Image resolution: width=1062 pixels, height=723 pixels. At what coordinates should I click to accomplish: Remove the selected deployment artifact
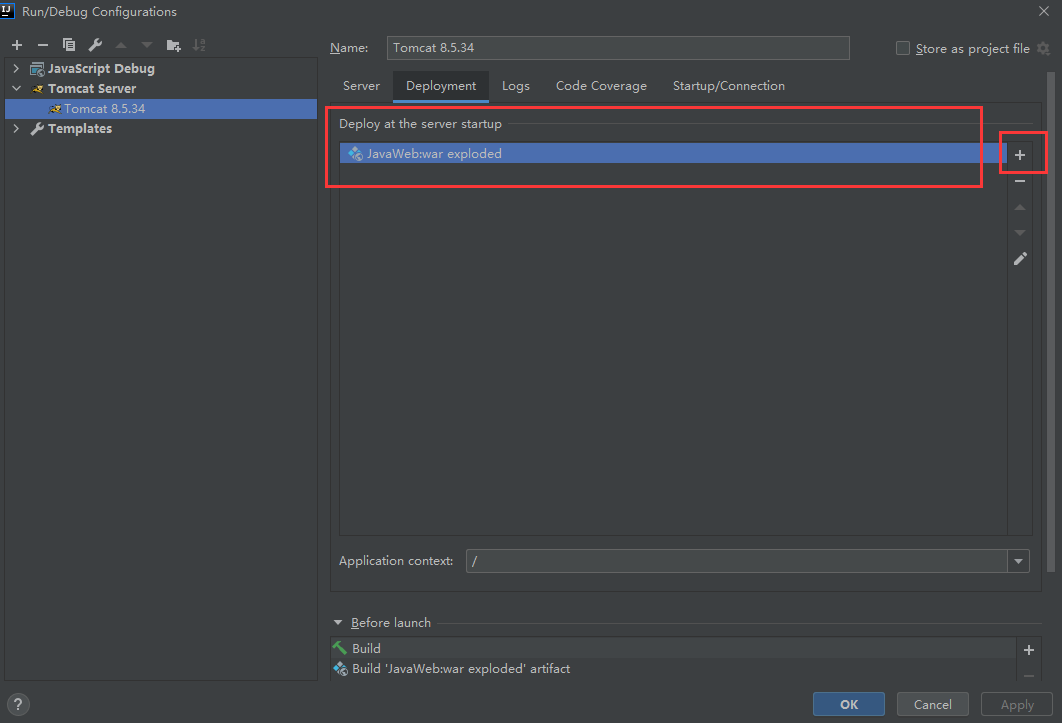coord(1020,181)
